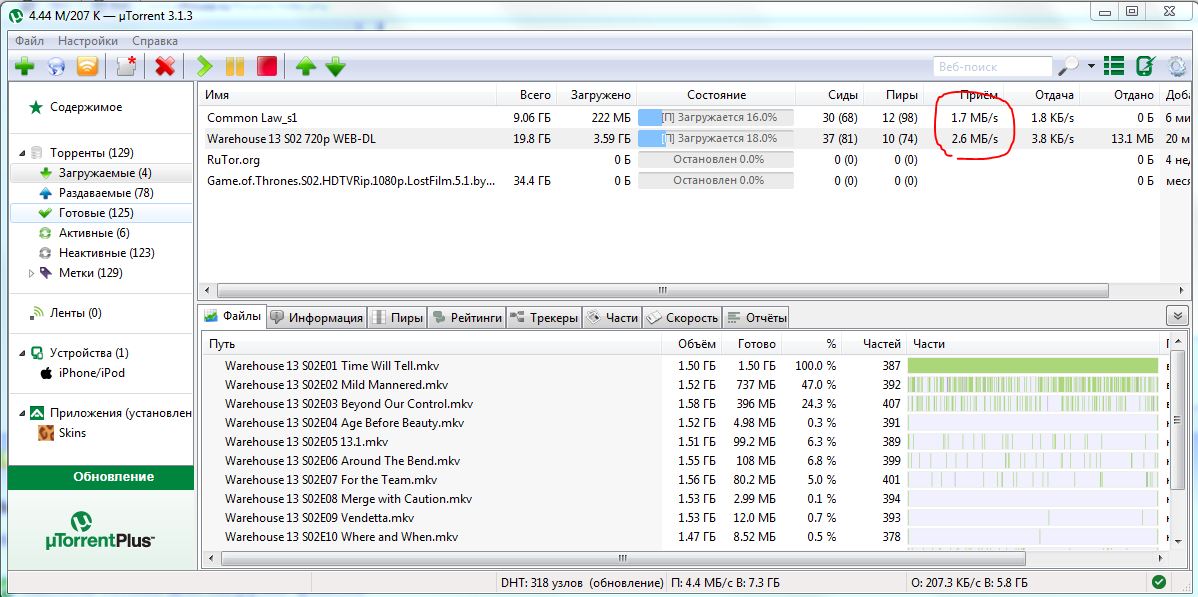1198x597 pixels.
Task: Switch to the Отчёты tab
Action: (x=756, y=318)
